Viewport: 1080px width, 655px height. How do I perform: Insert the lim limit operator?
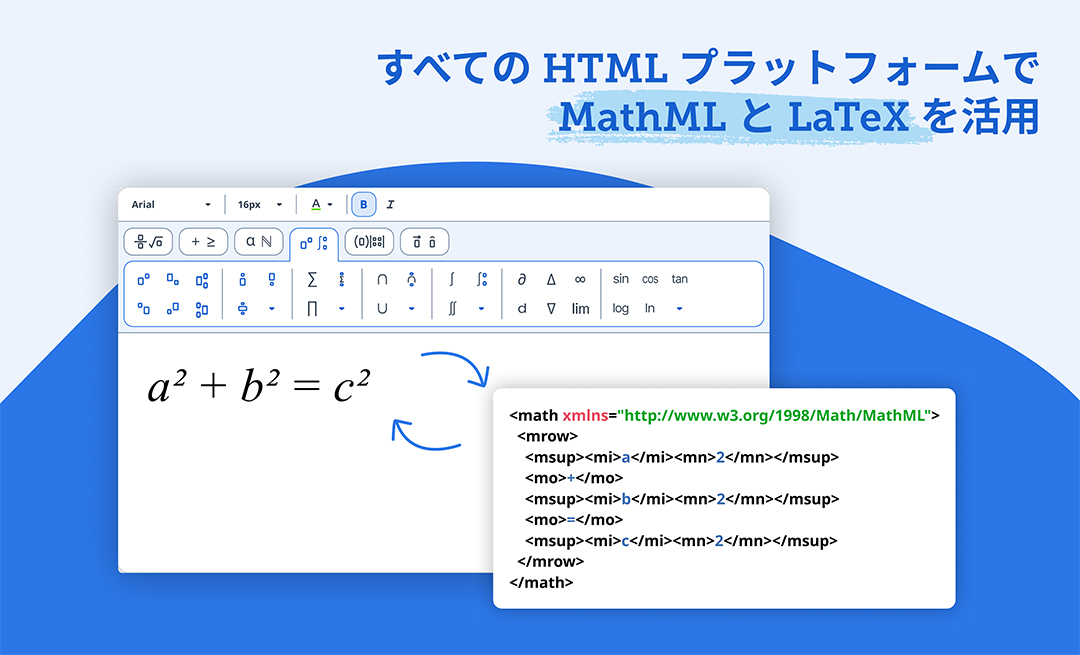click(581, 309)
